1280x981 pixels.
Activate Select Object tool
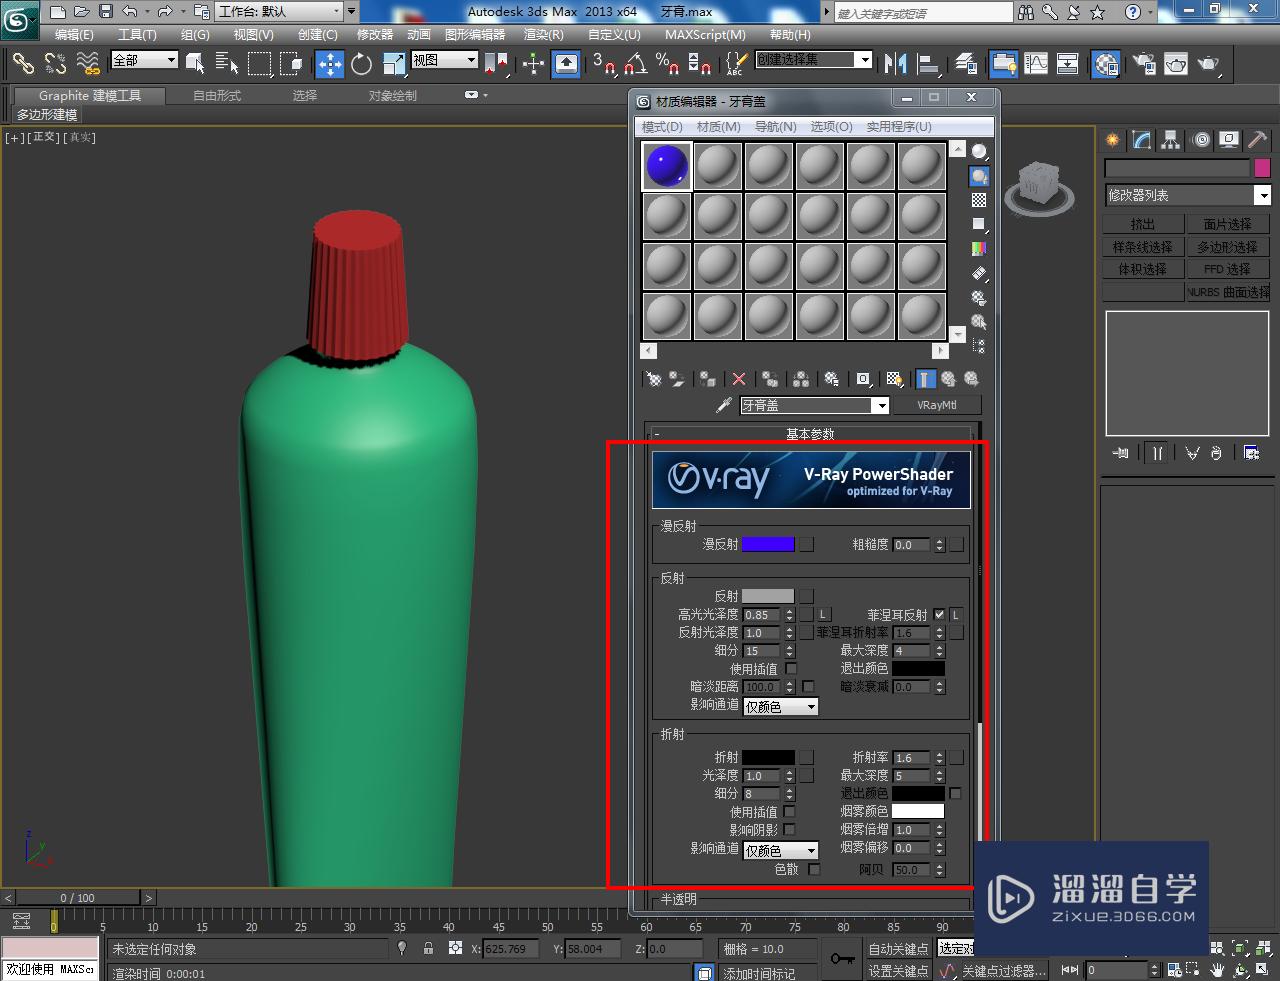[x=196, y=64]
